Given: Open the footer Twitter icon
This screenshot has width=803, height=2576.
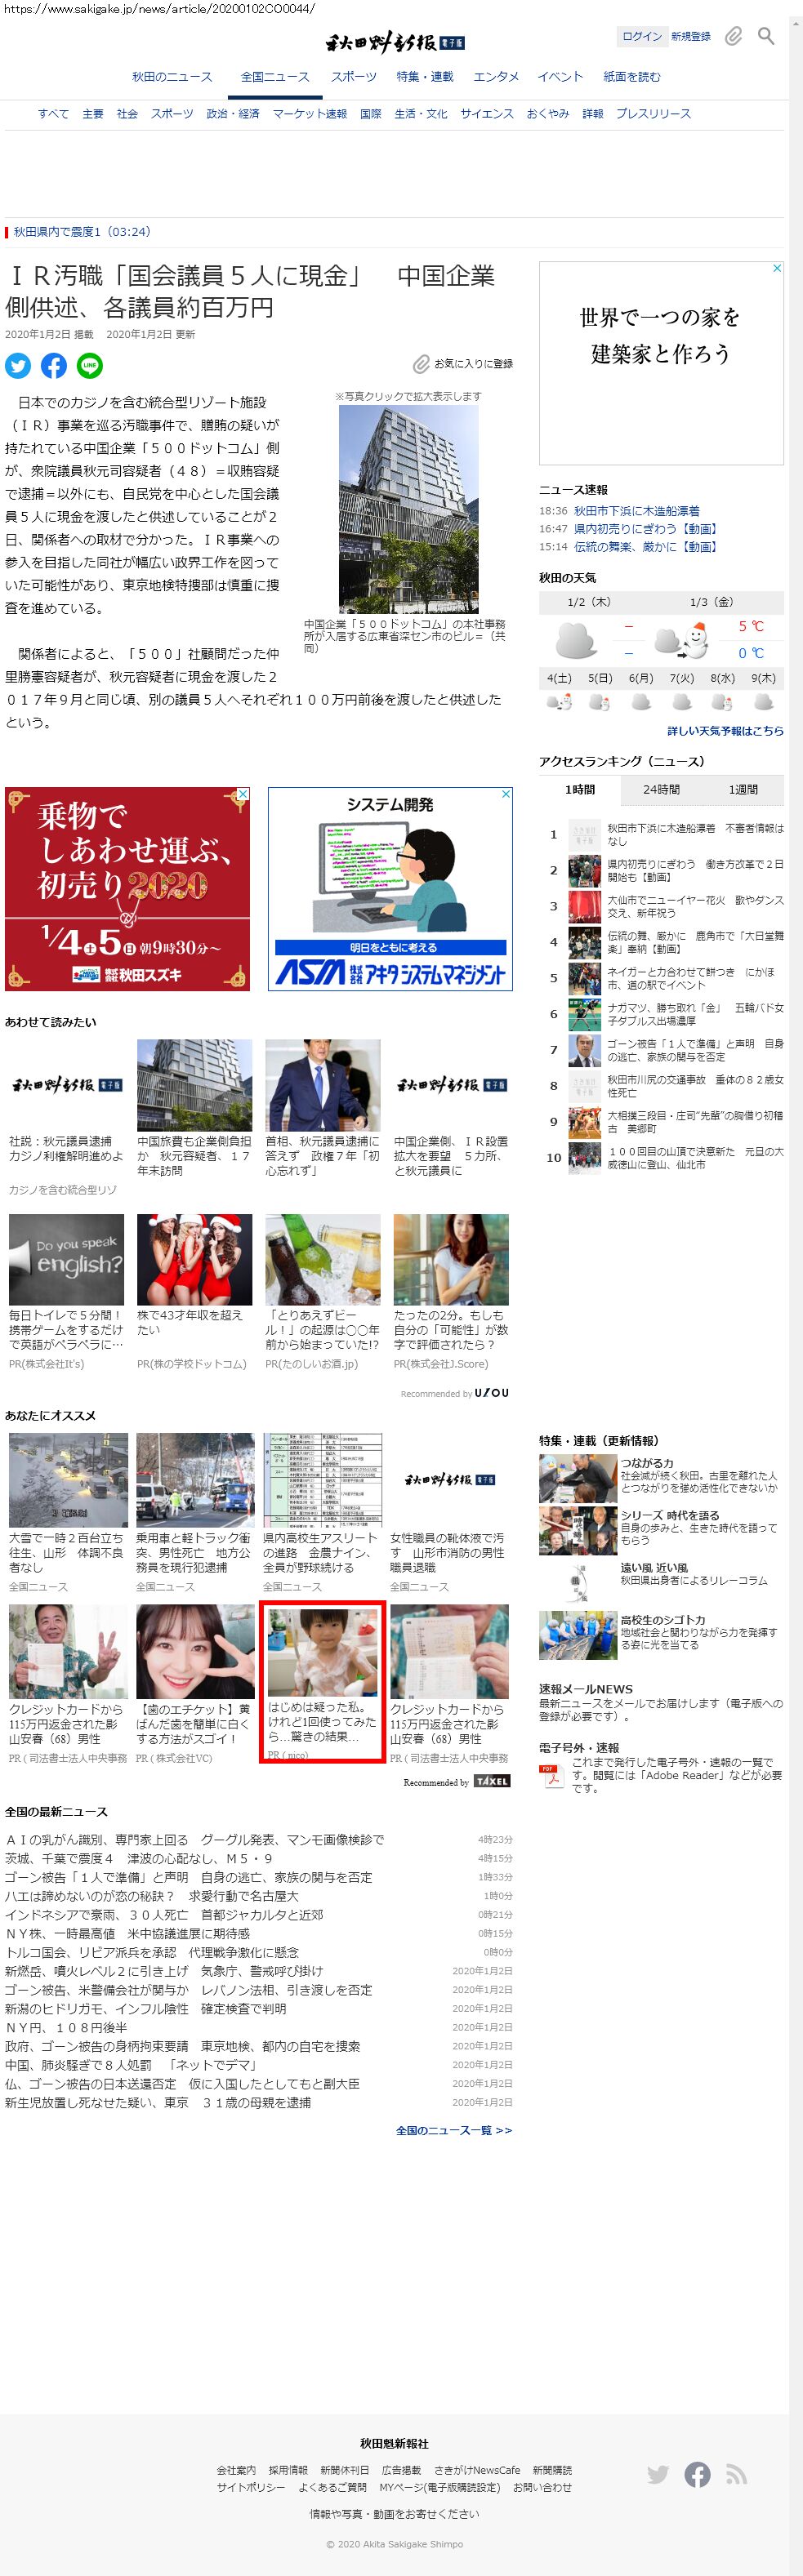Looking at the screenshot, I should coord(658,2474).
